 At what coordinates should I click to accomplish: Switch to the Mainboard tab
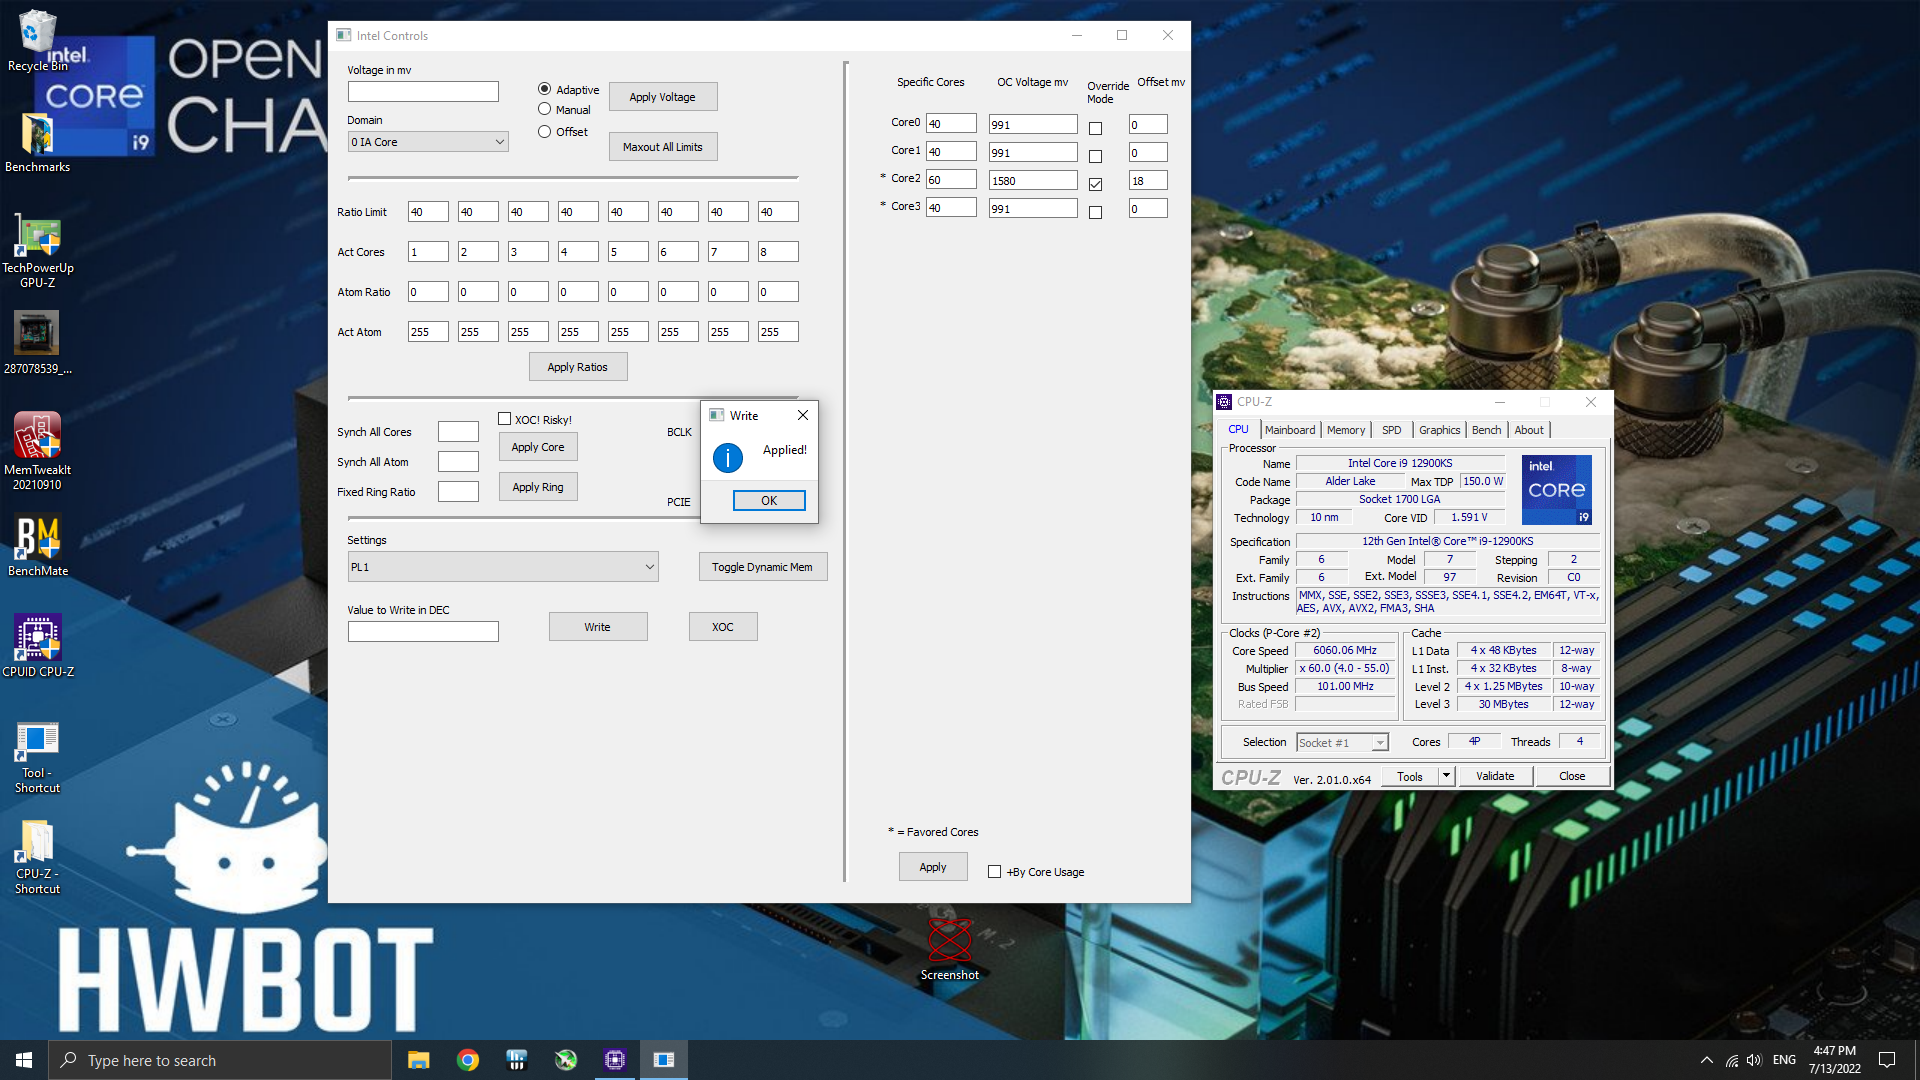point(1290,430)
